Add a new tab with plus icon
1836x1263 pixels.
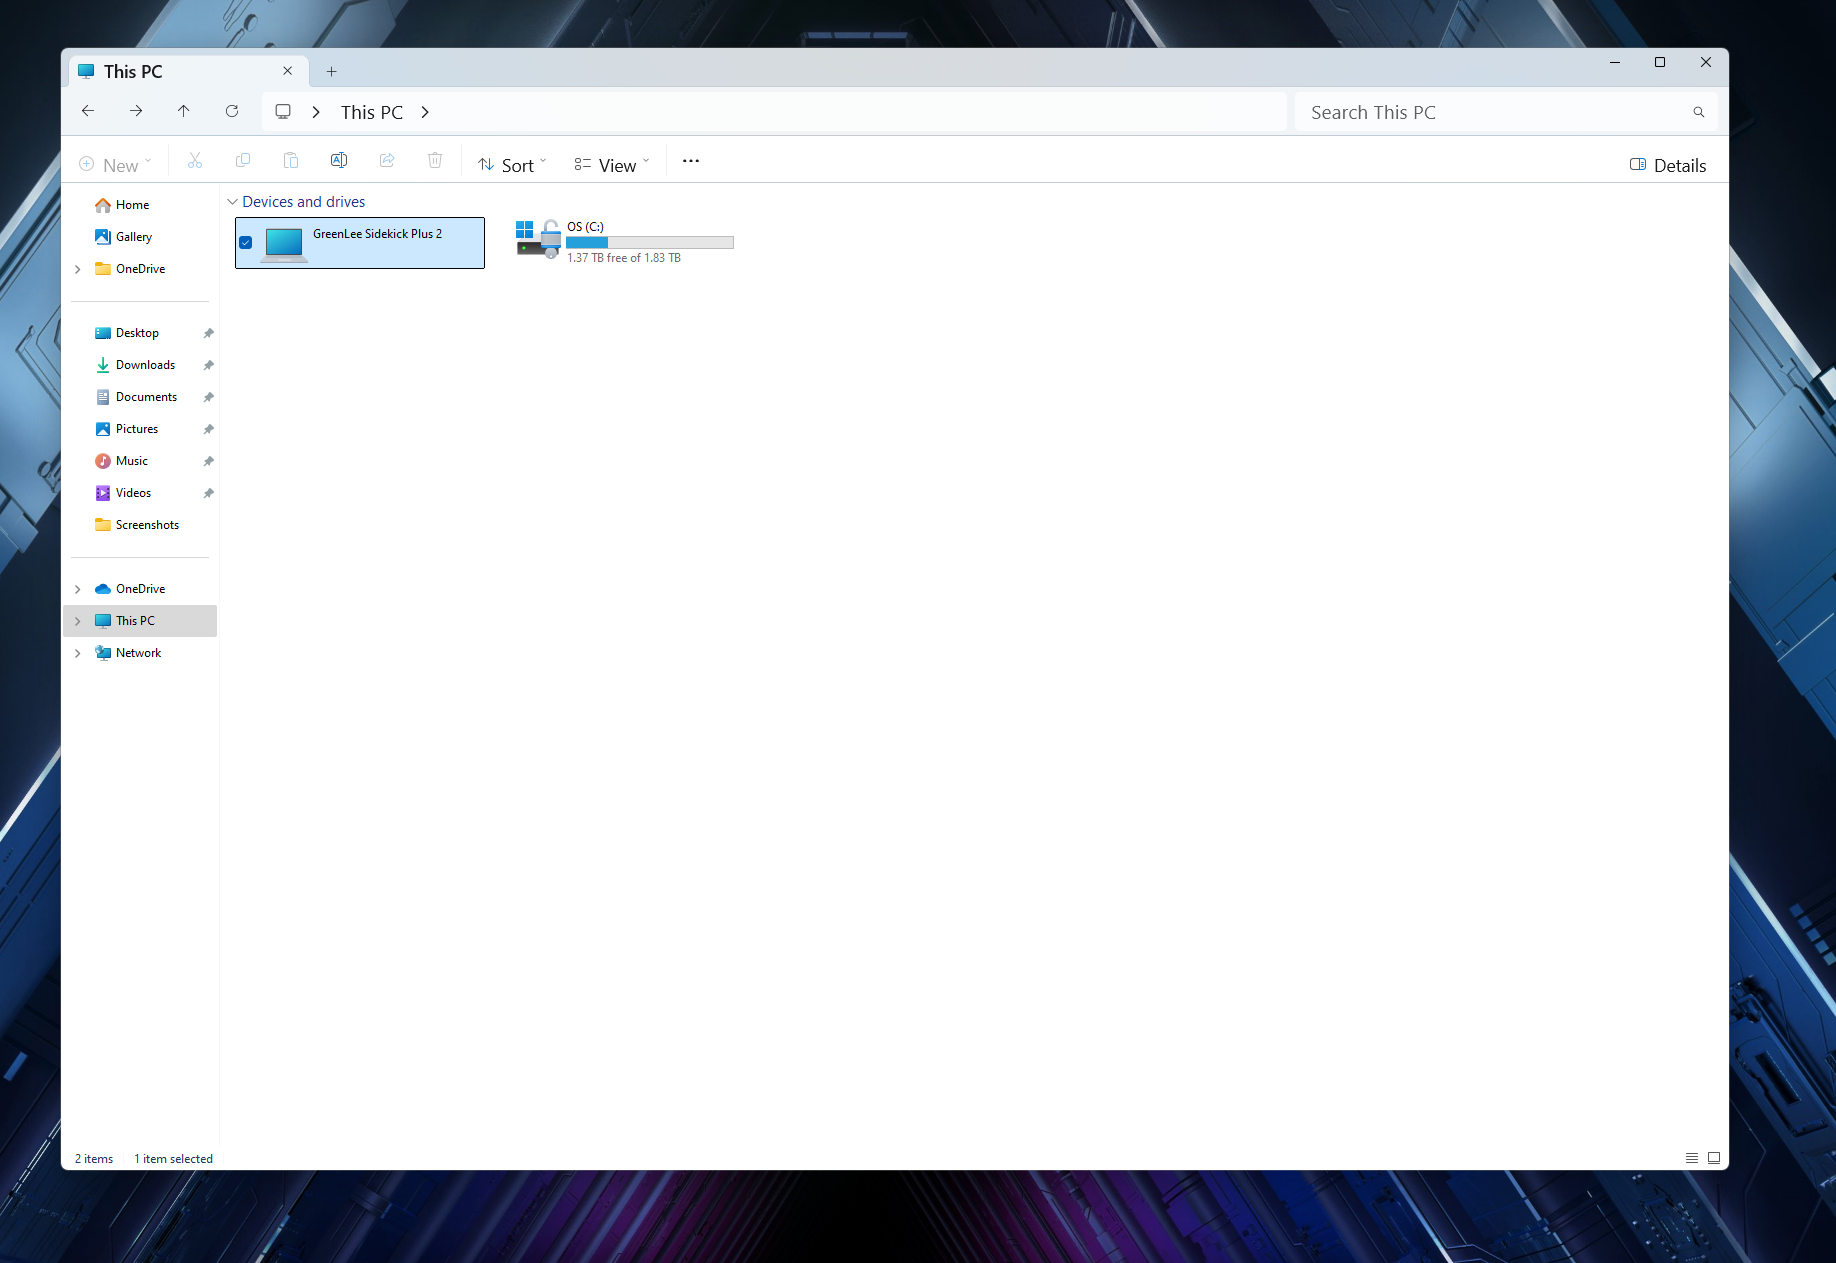coord(332,71)
